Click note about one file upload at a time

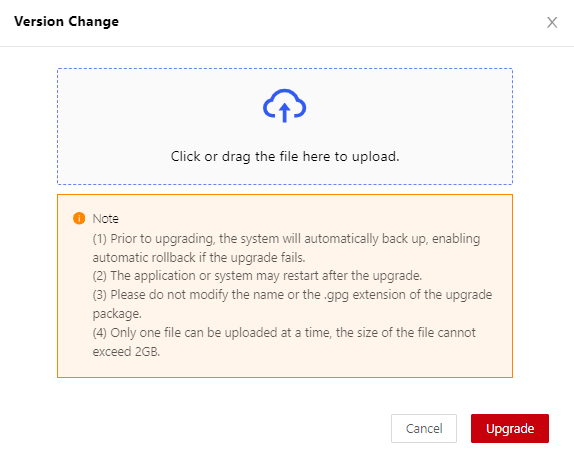284,333
